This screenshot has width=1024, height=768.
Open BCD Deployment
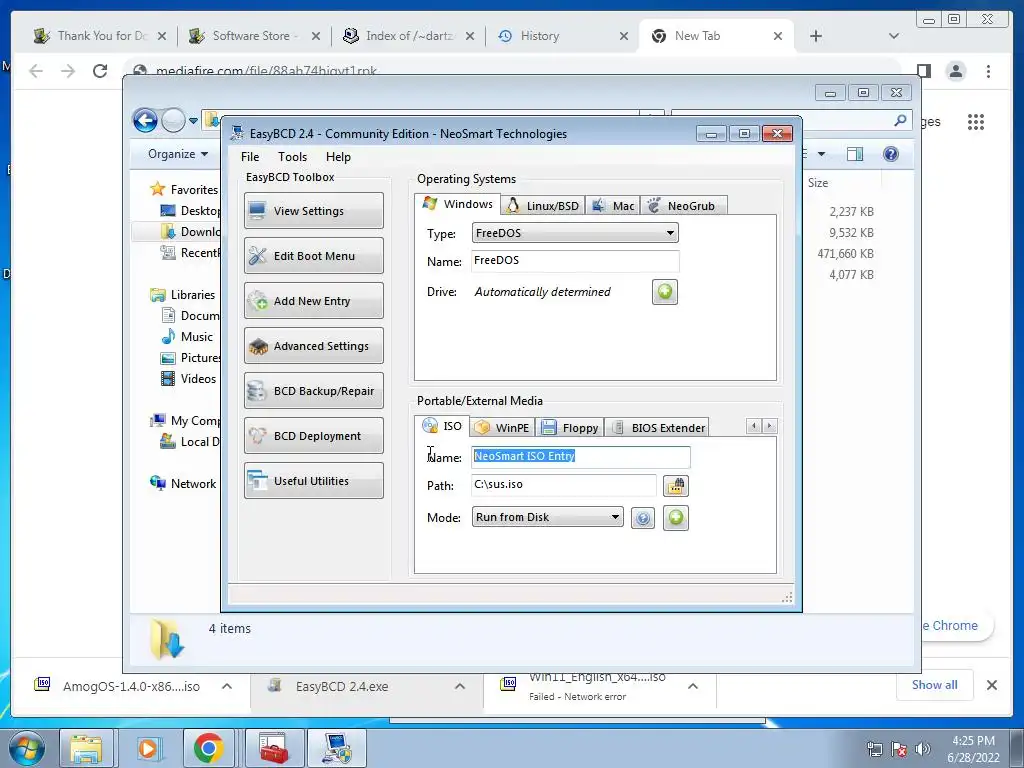(x=313, y=436)
